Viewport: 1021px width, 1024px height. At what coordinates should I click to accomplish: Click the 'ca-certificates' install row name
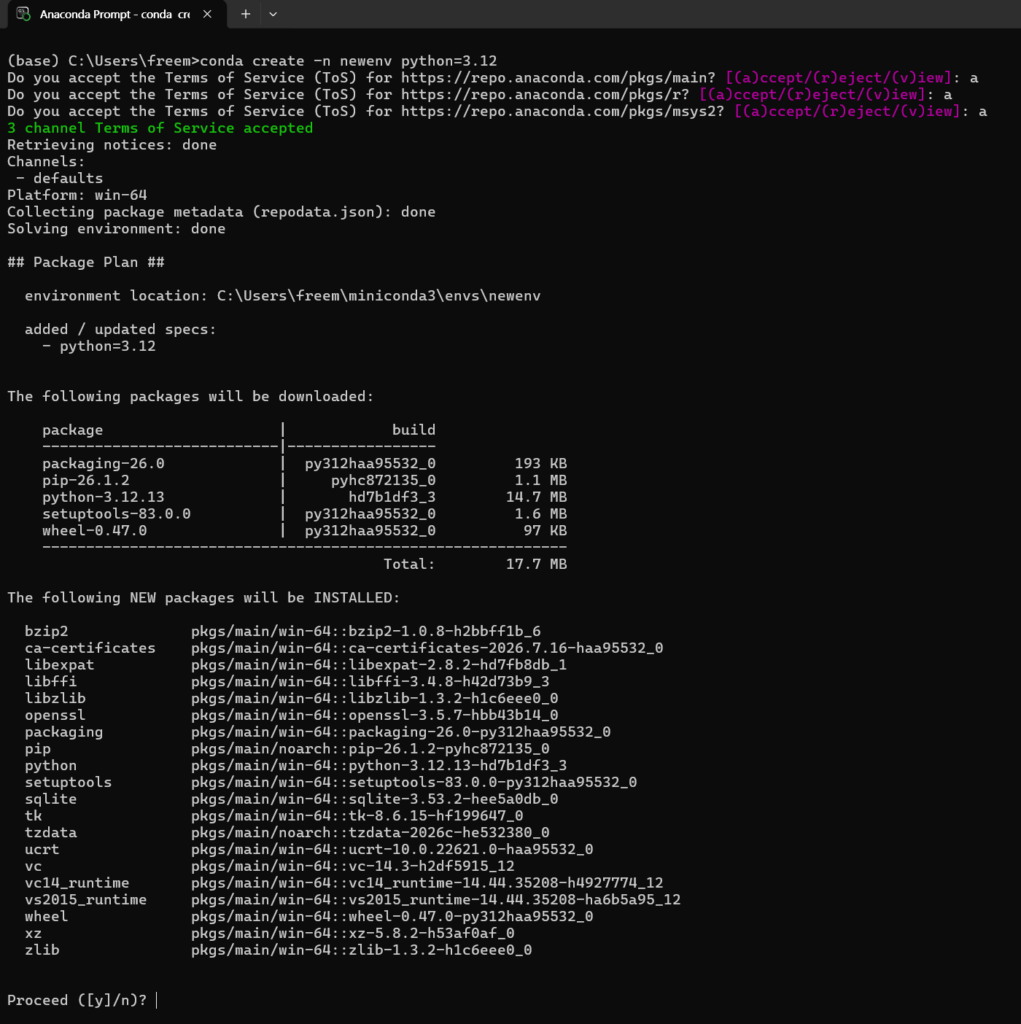point(90,648)
